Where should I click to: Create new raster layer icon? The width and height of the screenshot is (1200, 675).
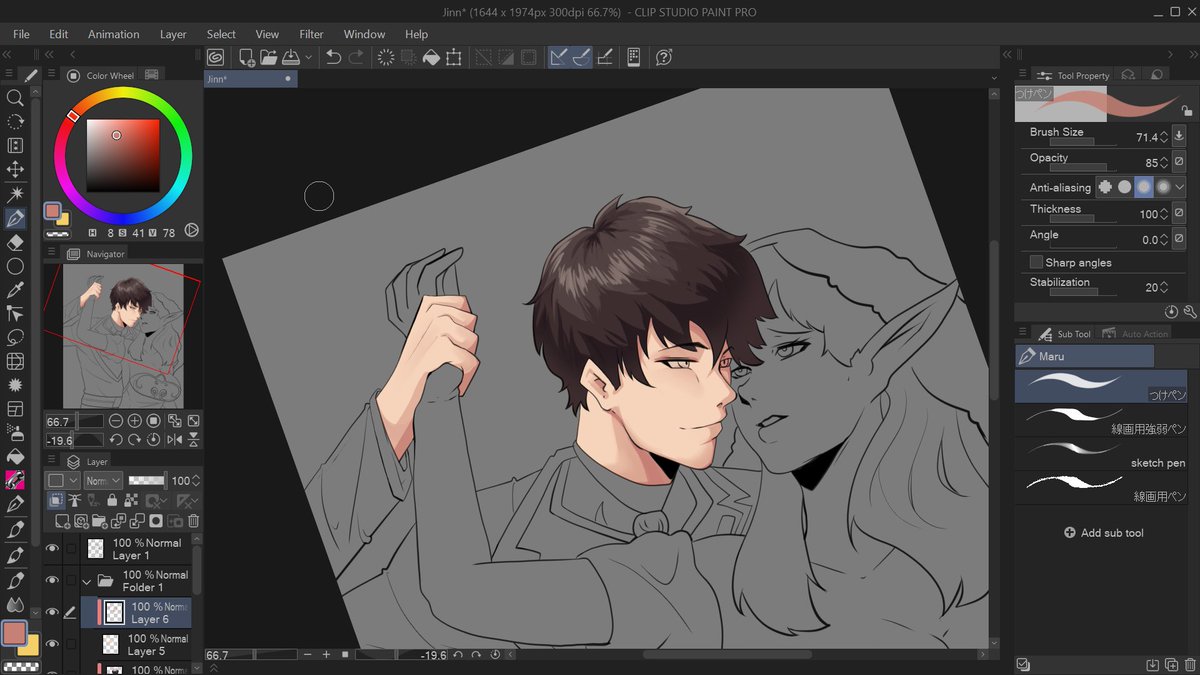(x=62, y=521)
